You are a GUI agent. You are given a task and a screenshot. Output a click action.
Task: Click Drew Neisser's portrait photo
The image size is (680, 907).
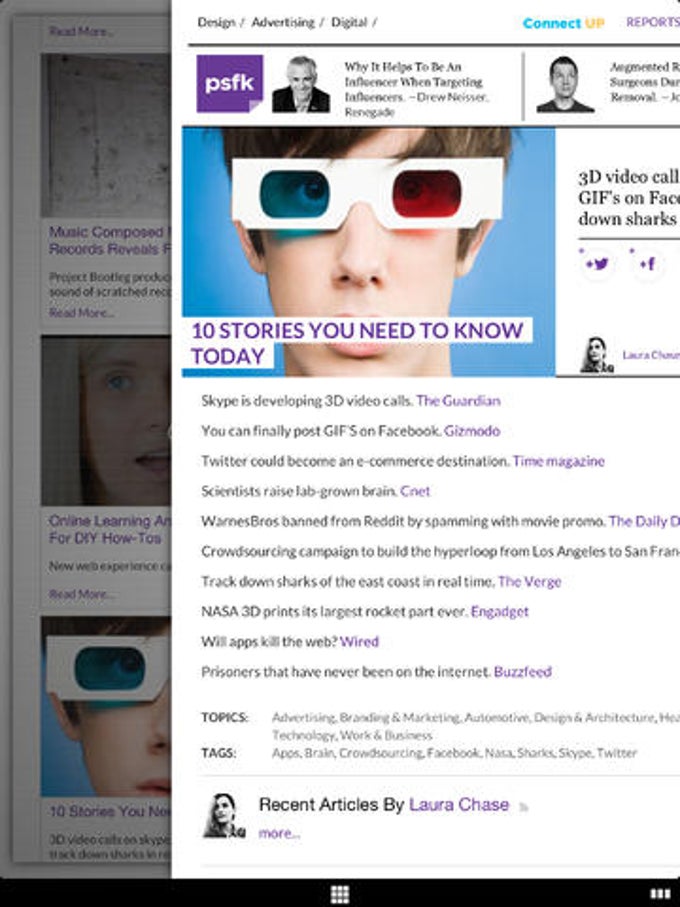pyautogui.click(x=301, y=84)
